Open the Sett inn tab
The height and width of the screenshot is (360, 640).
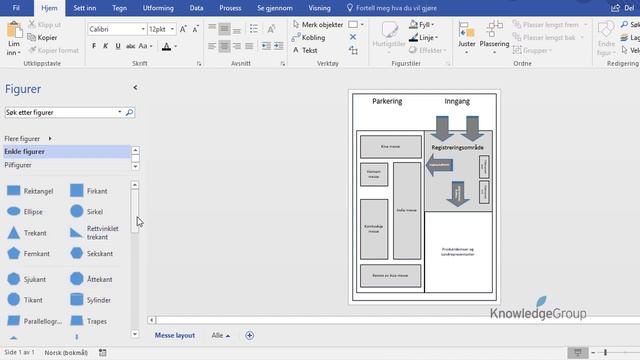point(84,8)
